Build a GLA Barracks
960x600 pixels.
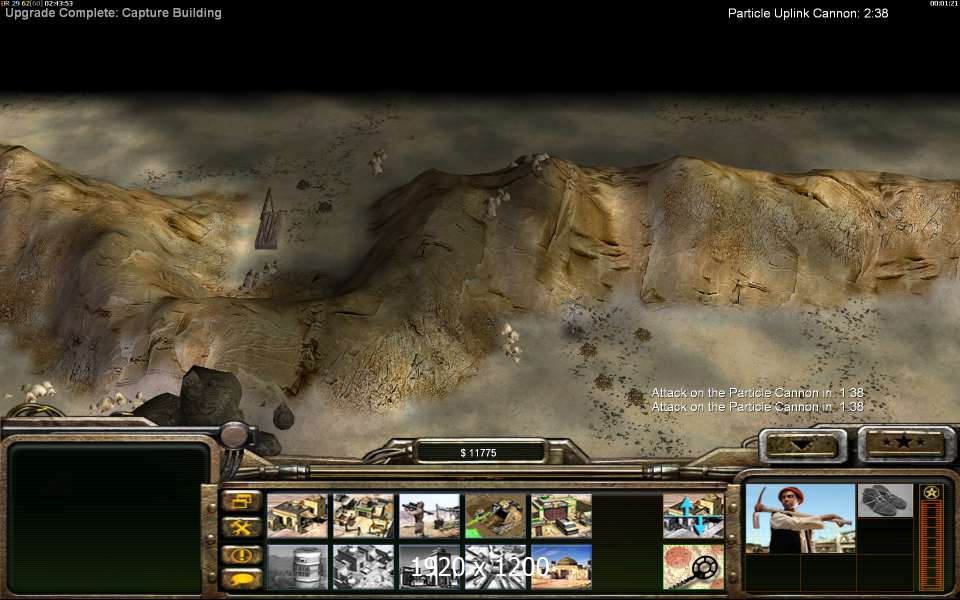(363, 516)
